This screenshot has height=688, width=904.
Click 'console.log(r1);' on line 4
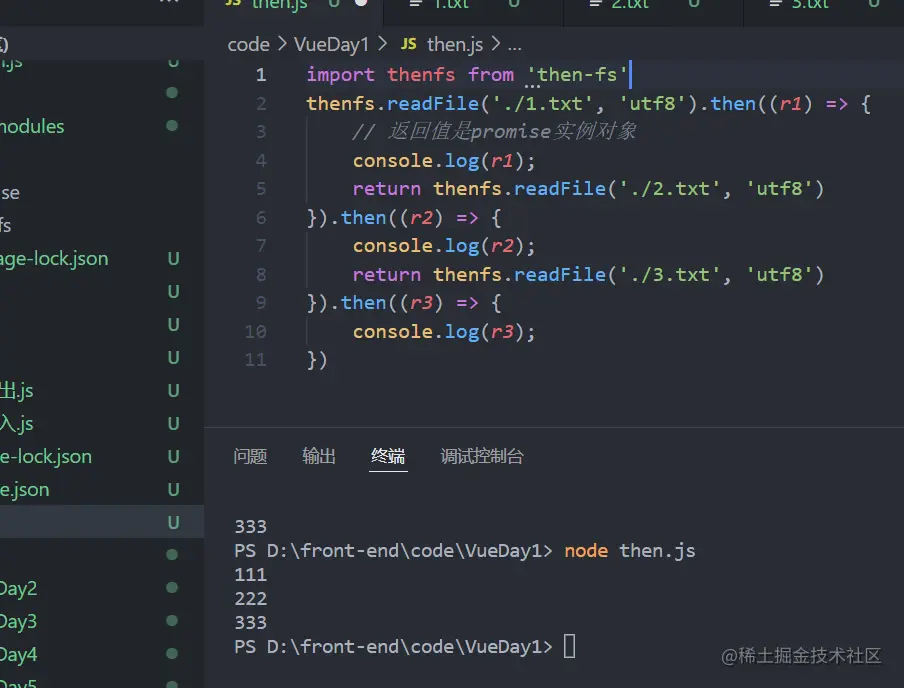click(444, 160)
